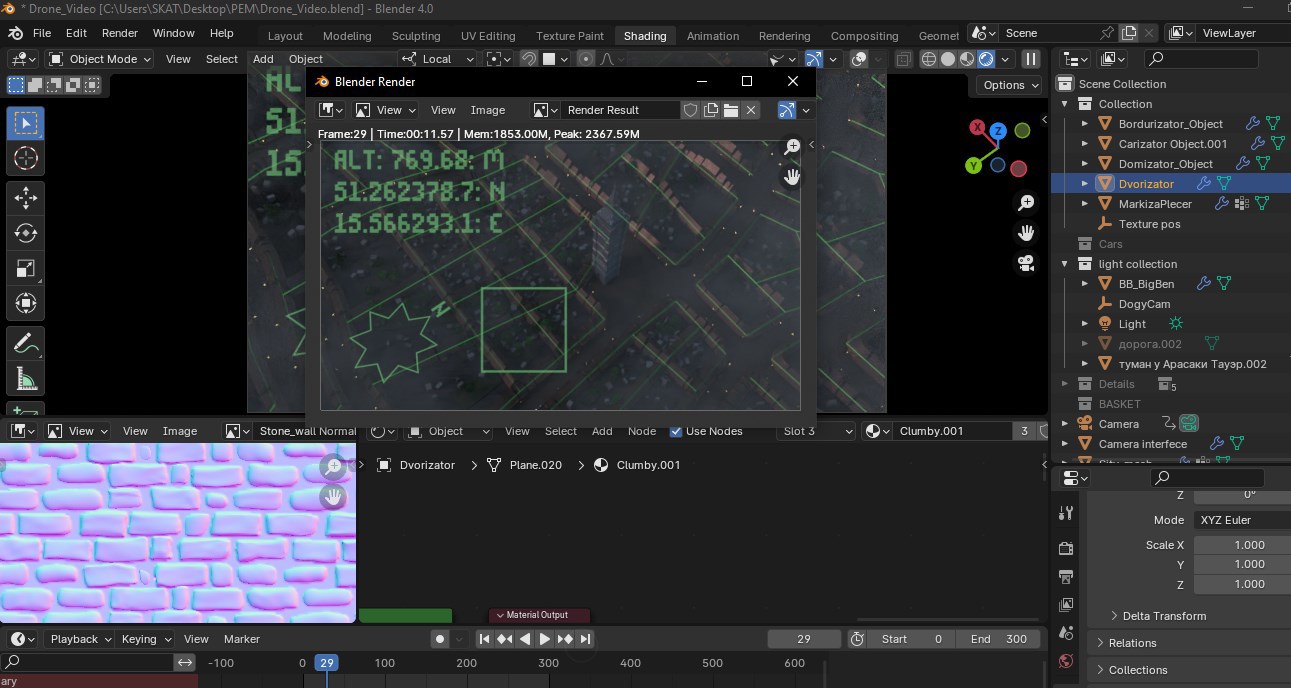
Task: Enable material preview shading
Action: pyautogui.click(x=967, y=59)
